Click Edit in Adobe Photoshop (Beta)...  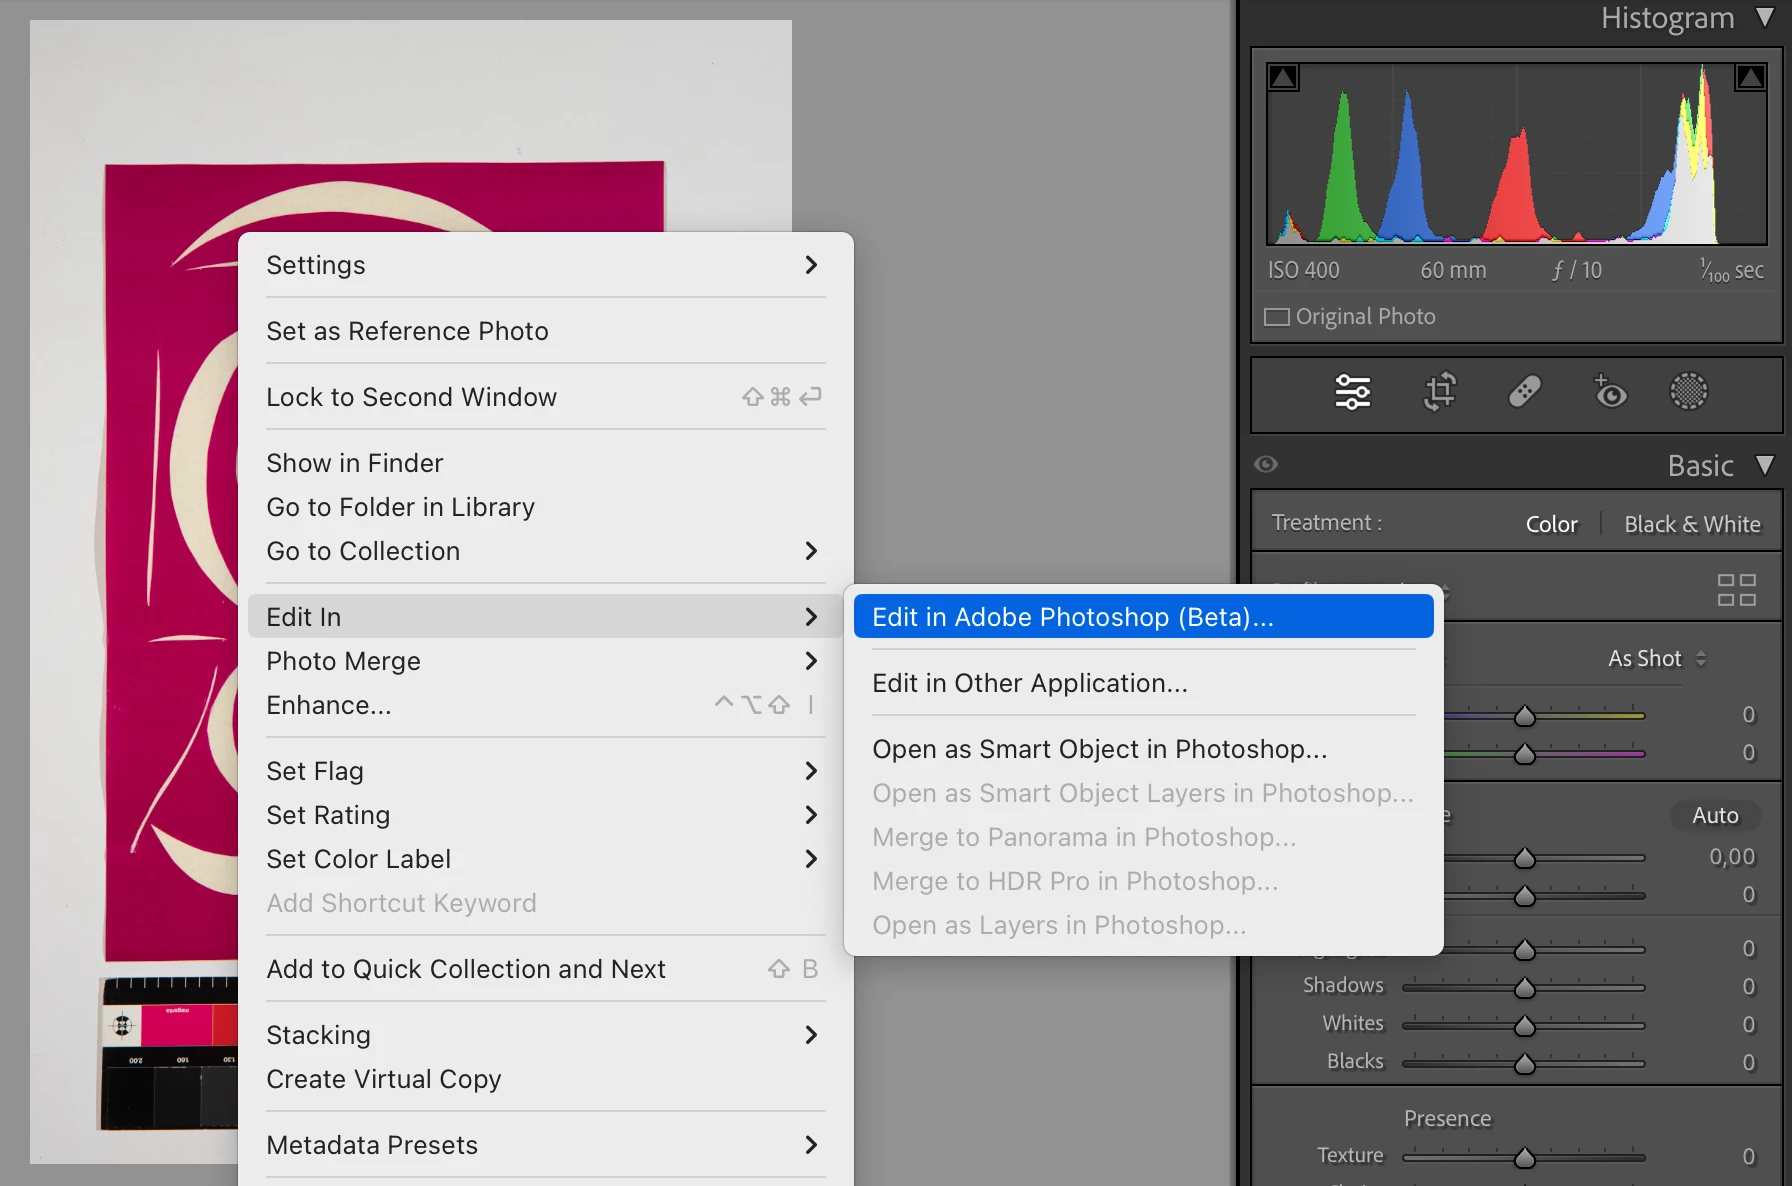tap(1143, 617)
